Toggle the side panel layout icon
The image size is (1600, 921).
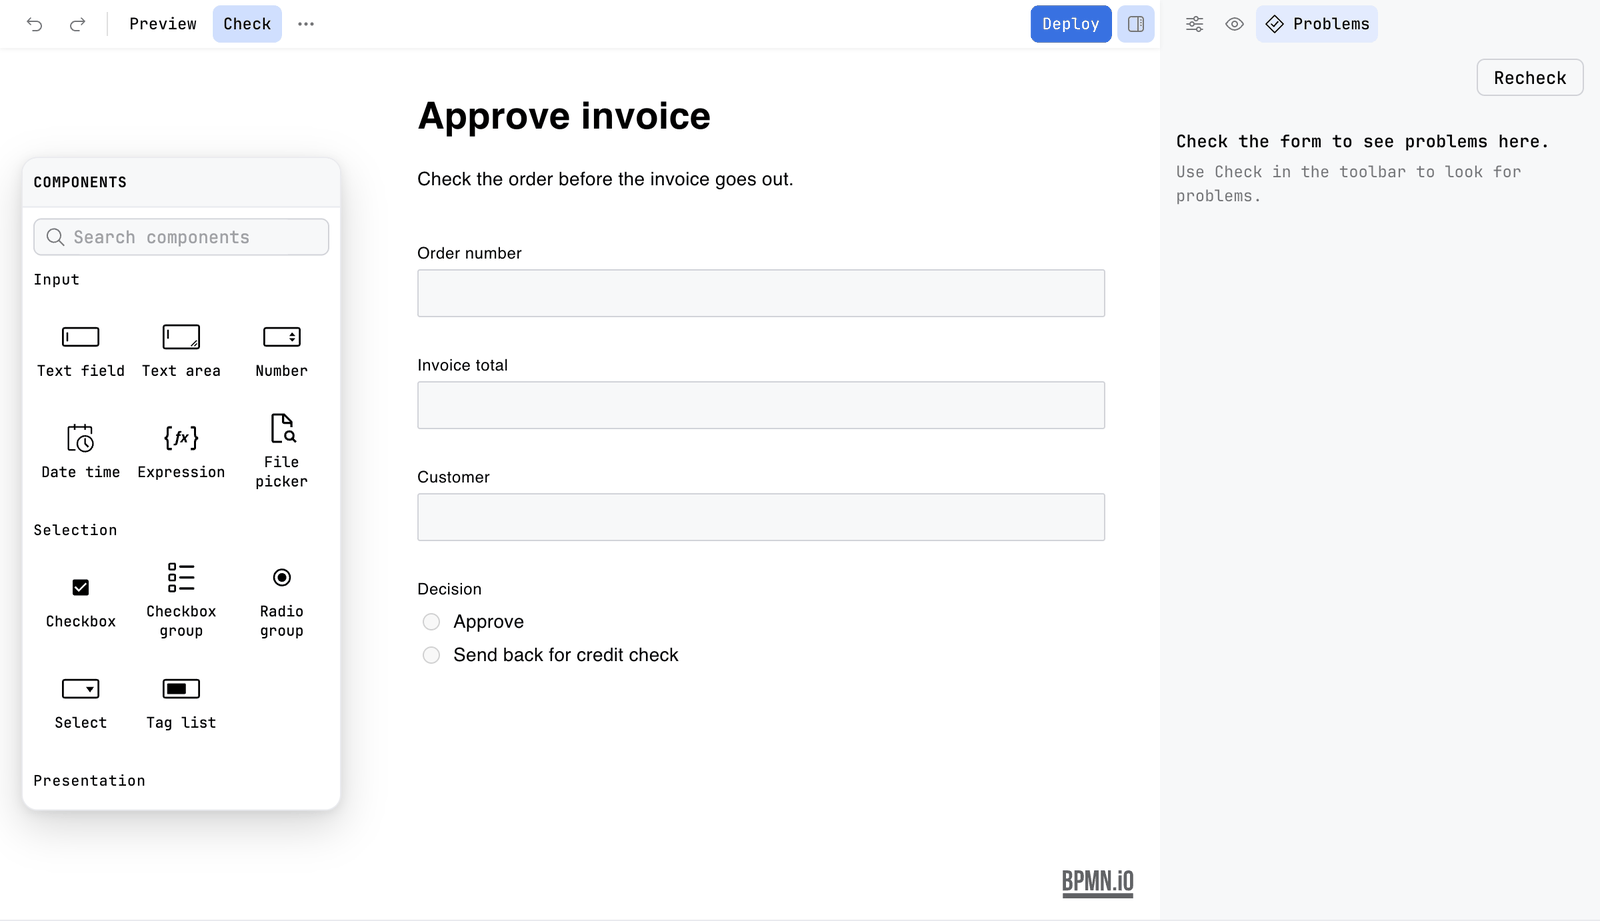coord(1136,24)
